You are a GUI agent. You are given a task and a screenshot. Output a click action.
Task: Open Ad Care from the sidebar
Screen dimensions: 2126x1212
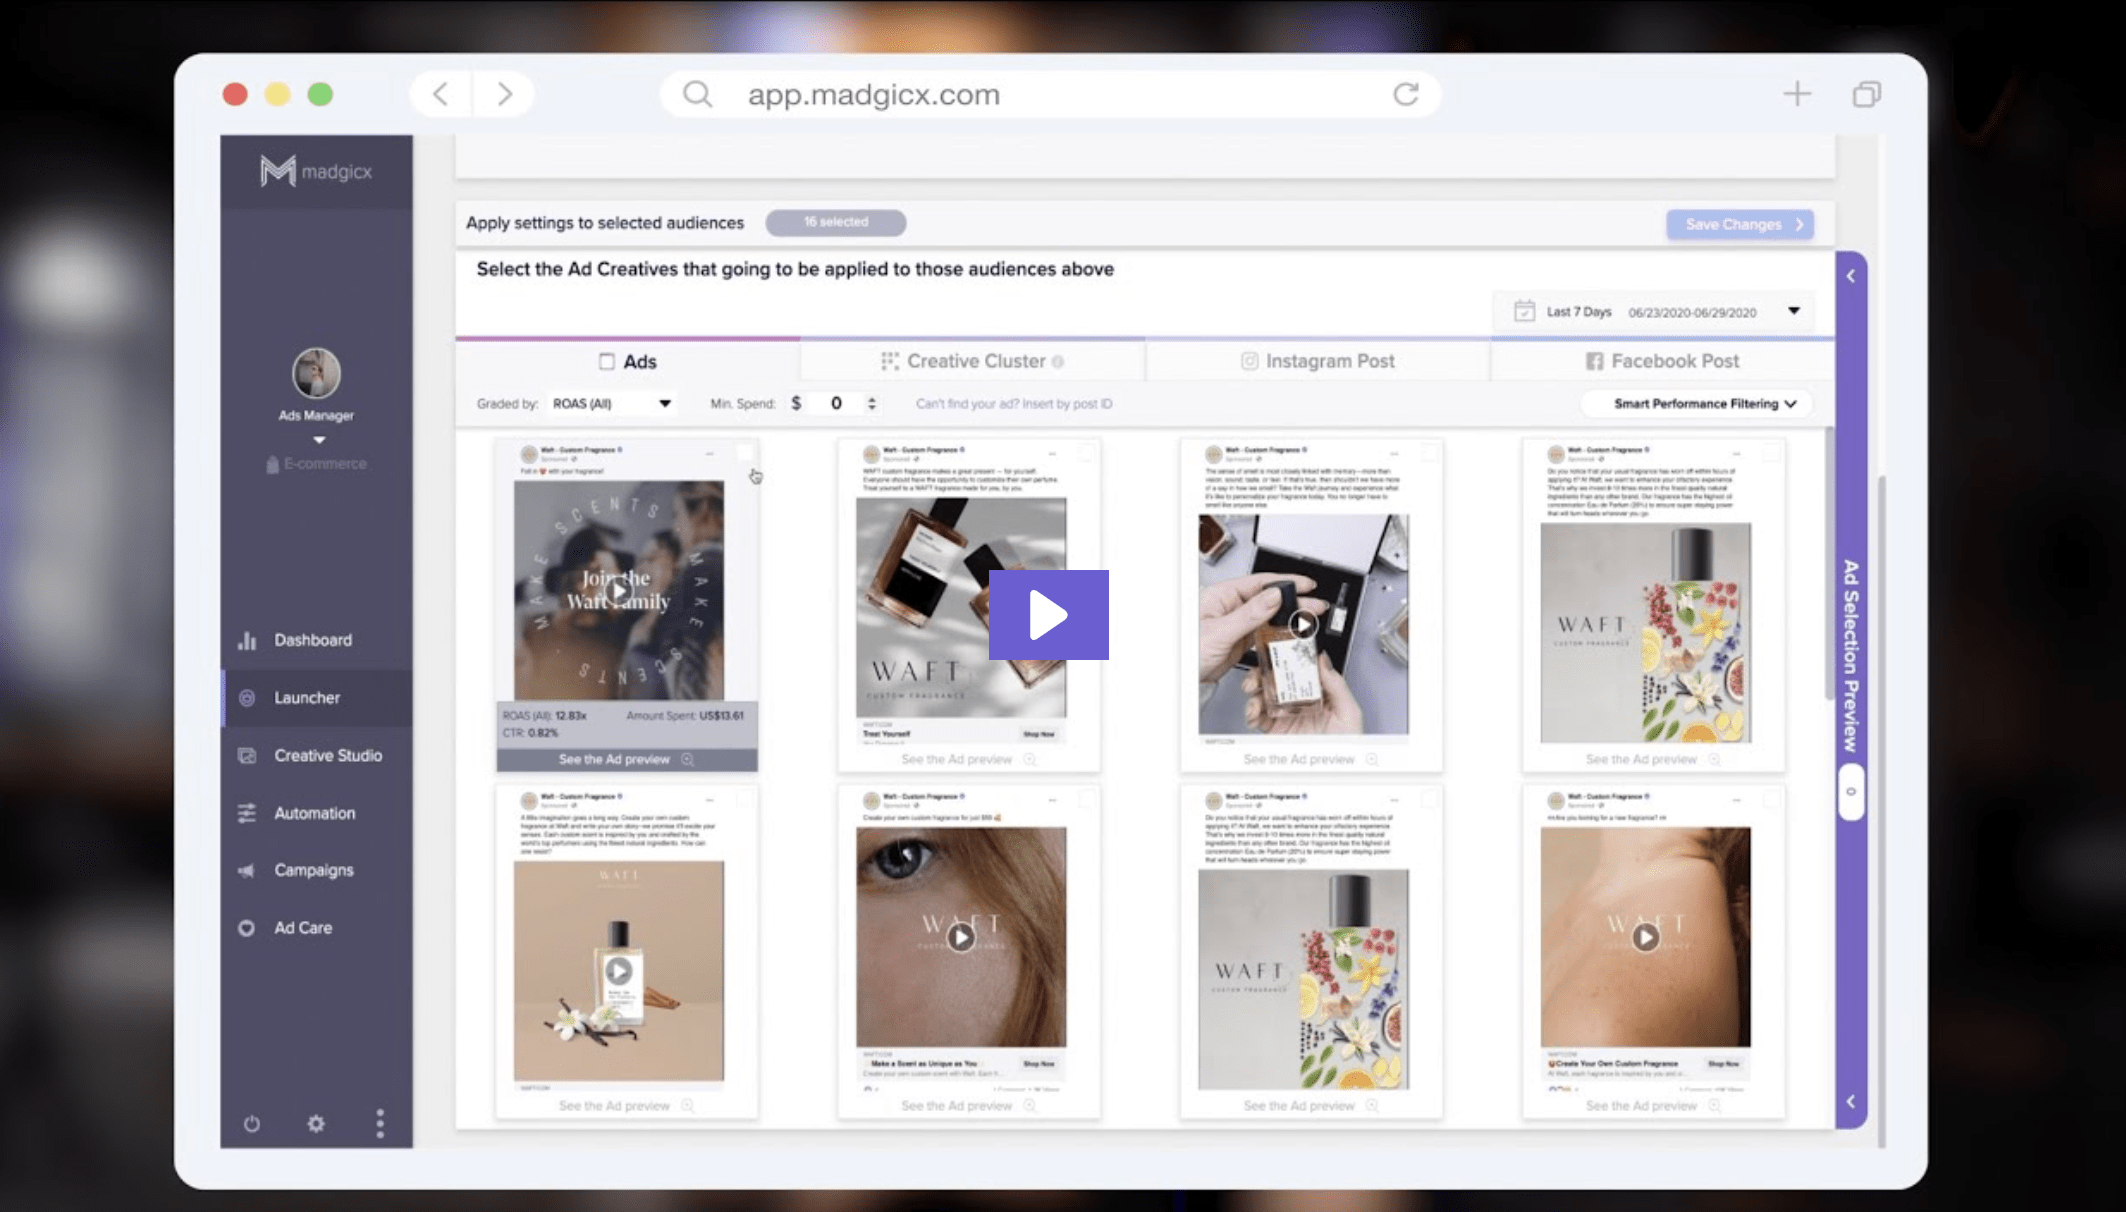302,928
